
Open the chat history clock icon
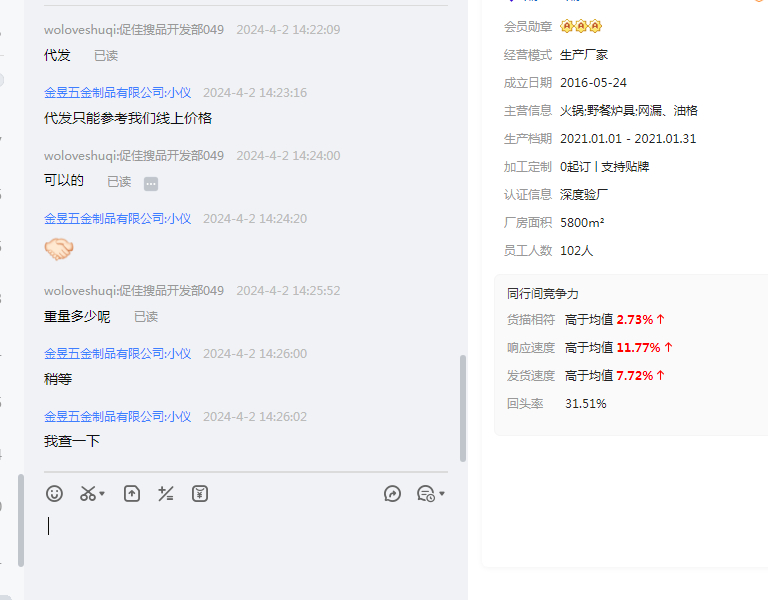pyautogui.click(x=425, y=493)
